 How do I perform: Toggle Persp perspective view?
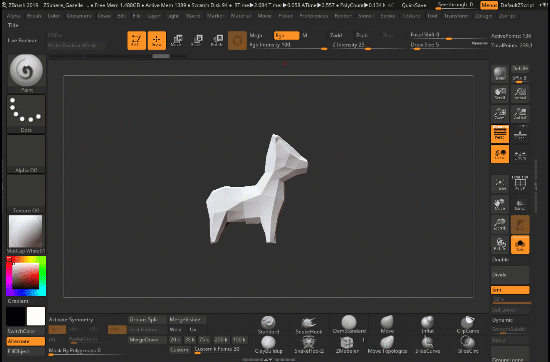pyautogui.click(x=499, y=134)
